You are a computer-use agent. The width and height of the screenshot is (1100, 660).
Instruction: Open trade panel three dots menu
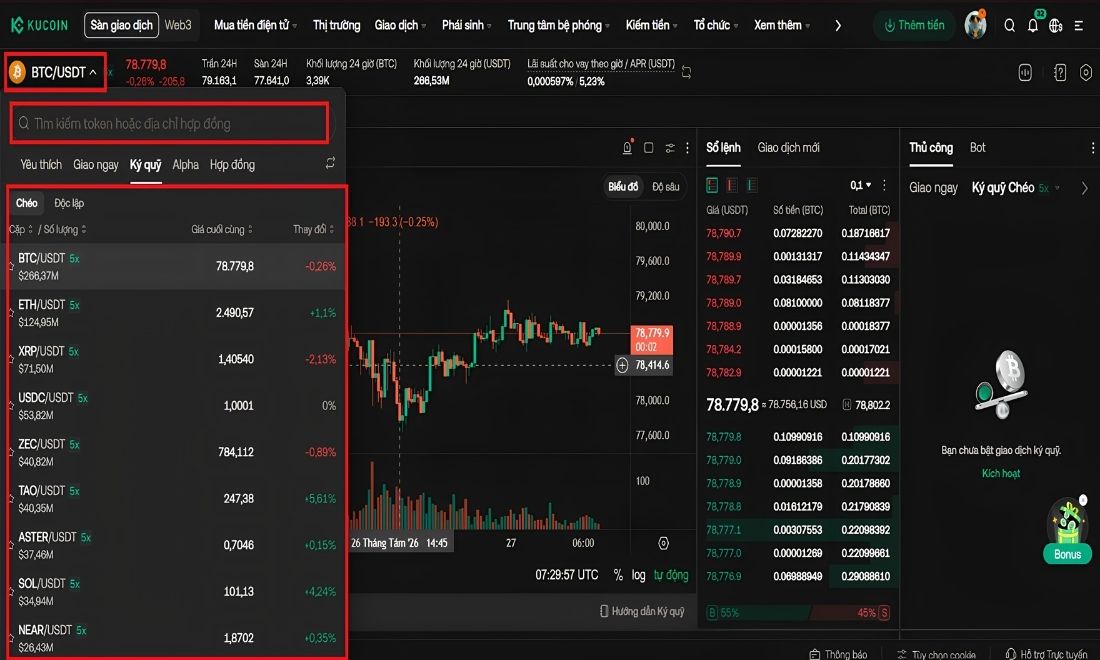point(1092,147)
